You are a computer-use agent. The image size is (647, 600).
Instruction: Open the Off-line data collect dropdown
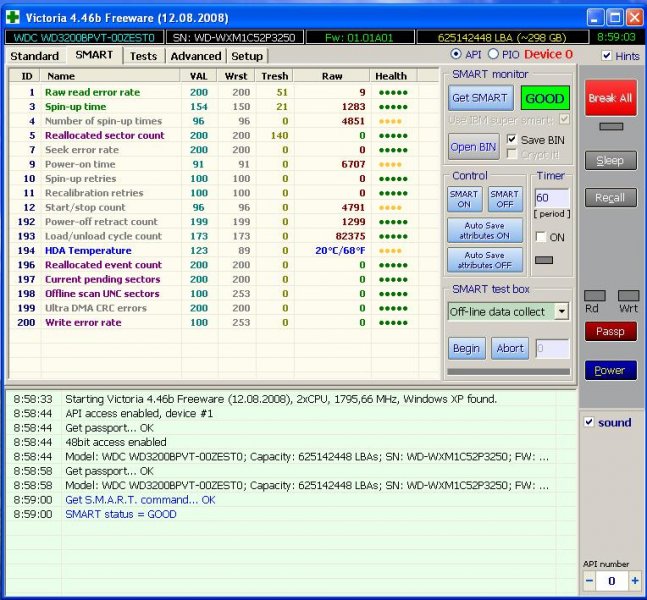[561, 312]
